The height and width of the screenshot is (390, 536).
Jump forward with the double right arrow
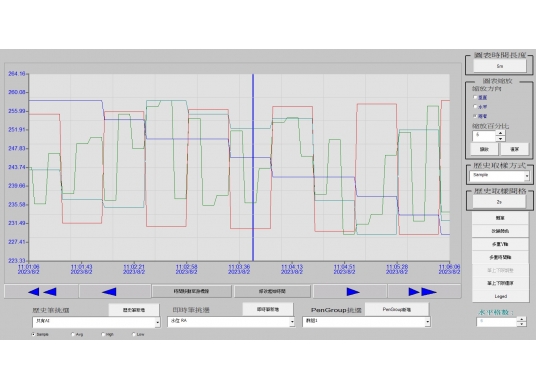pos(424,292)
